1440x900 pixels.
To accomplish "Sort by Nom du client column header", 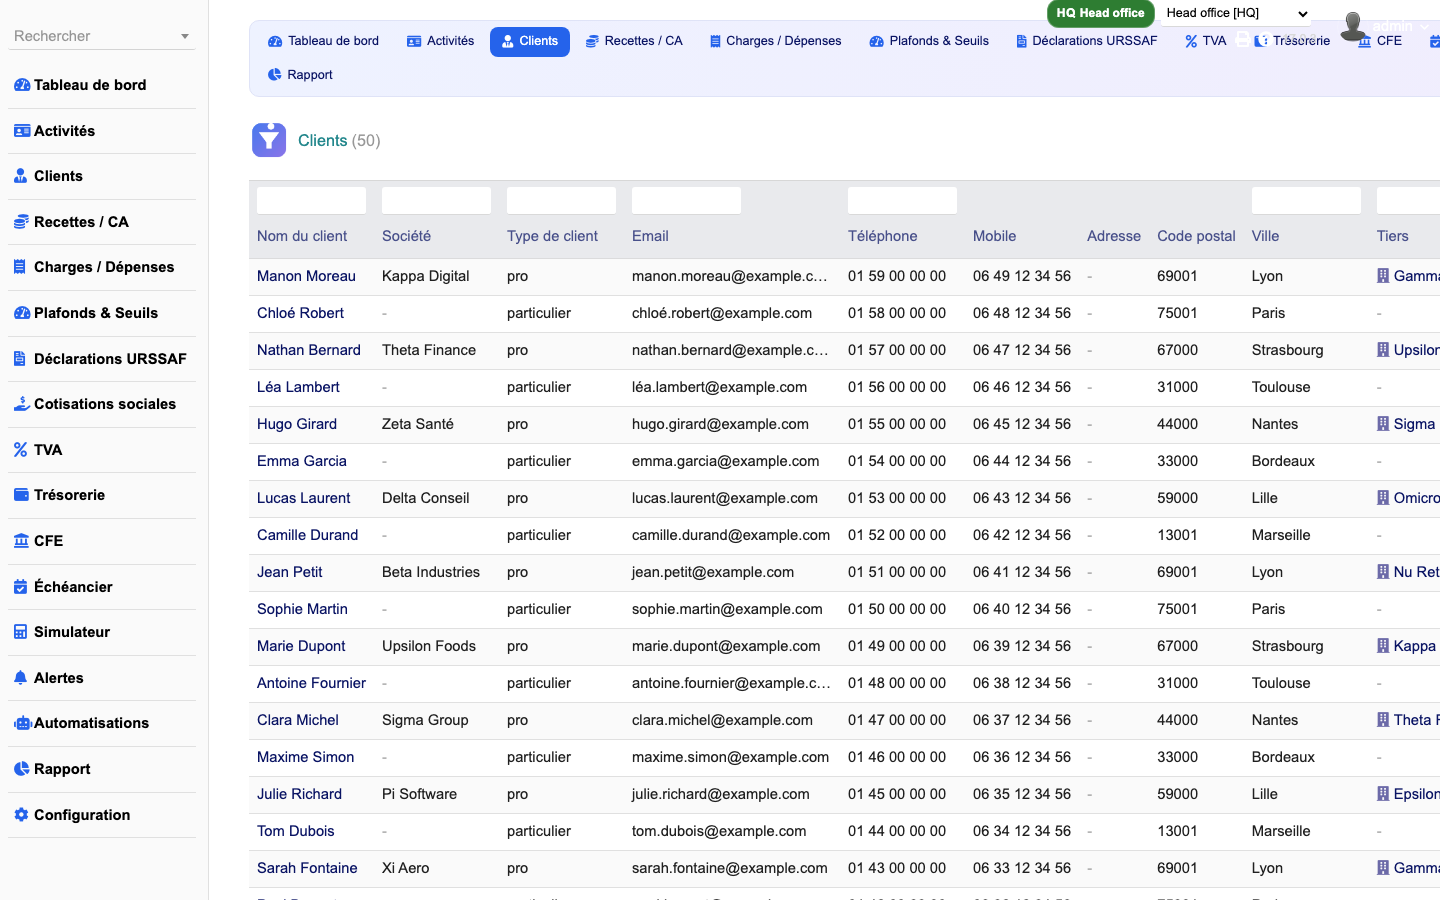I will point(302,236).
